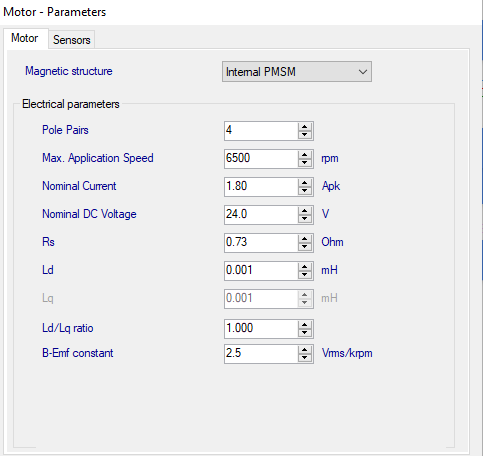
Task: Select the Motor tab
Action: pos(25,38)
